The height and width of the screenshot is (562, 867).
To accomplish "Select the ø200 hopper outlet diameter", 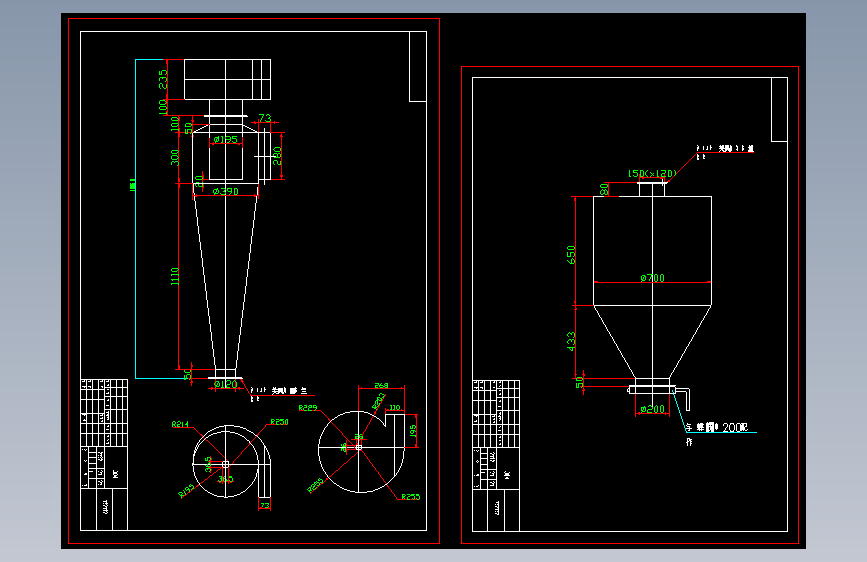I will [x=652, y=409].
